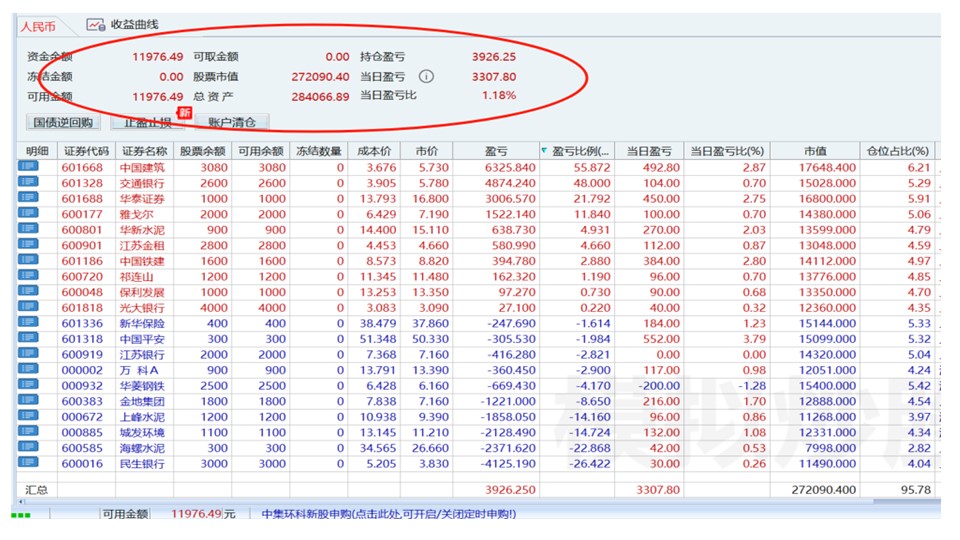The image size is (960, 540).
Task: Open detail icon for 600585 海螺水泥
Action: 29,447
